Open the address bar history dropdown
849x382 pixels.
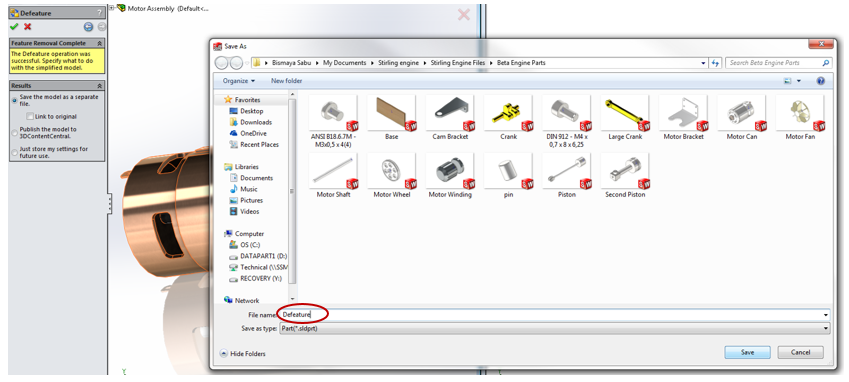(x=703, y=63)
